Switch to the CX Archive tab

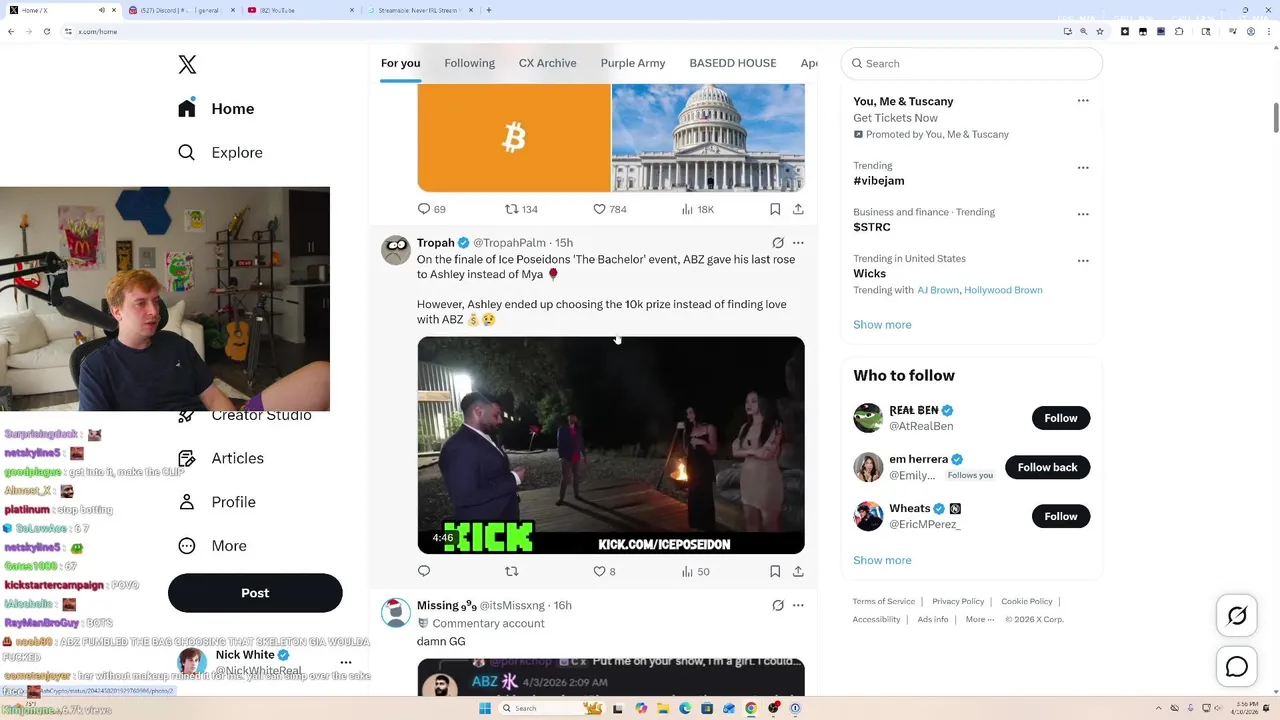tap(547, 63)
